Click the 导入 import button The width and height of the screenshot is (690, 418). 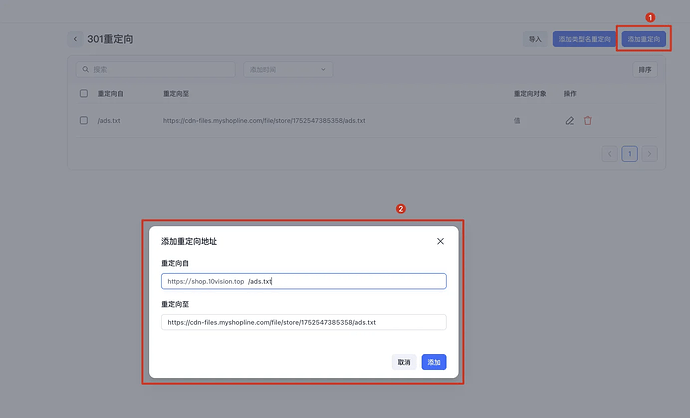coord(535,39)
